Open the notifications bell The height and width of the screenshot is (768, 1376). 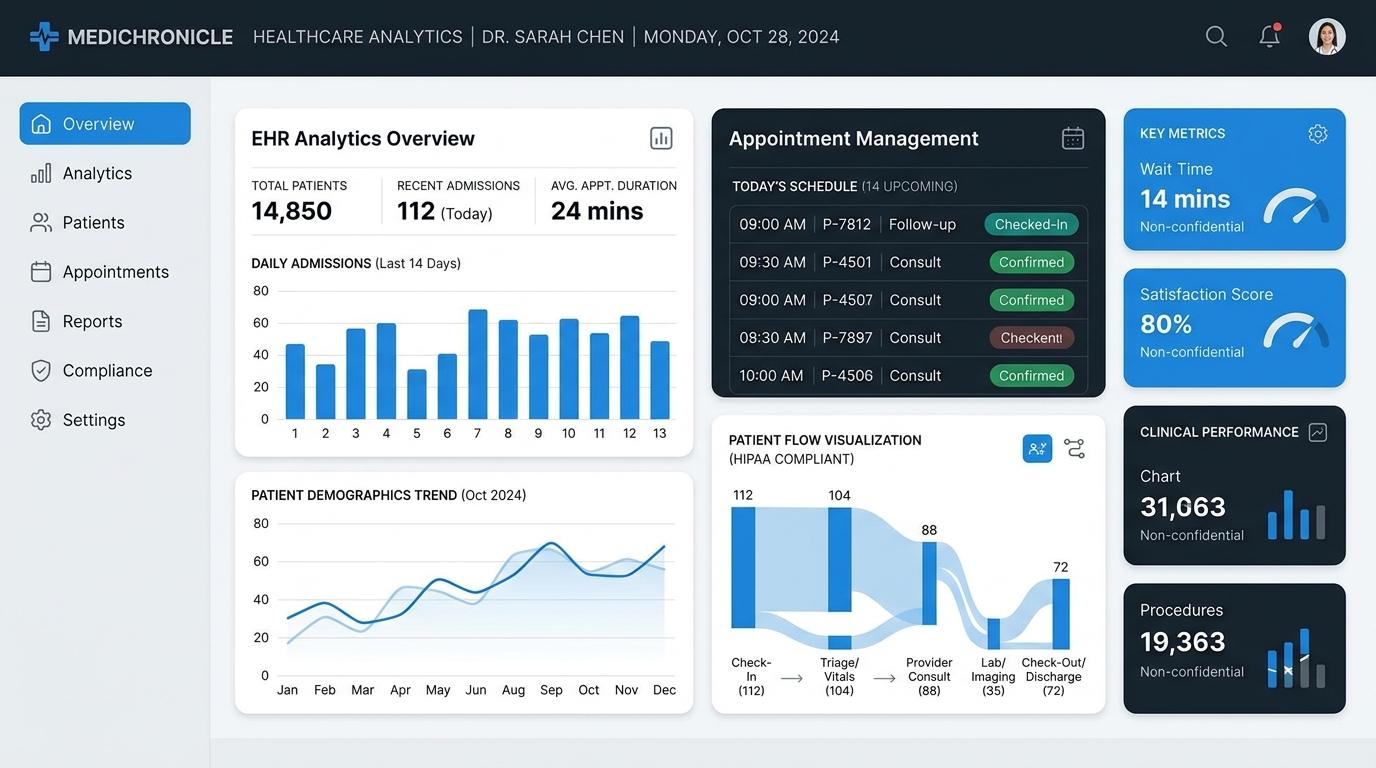point(1270,36)
